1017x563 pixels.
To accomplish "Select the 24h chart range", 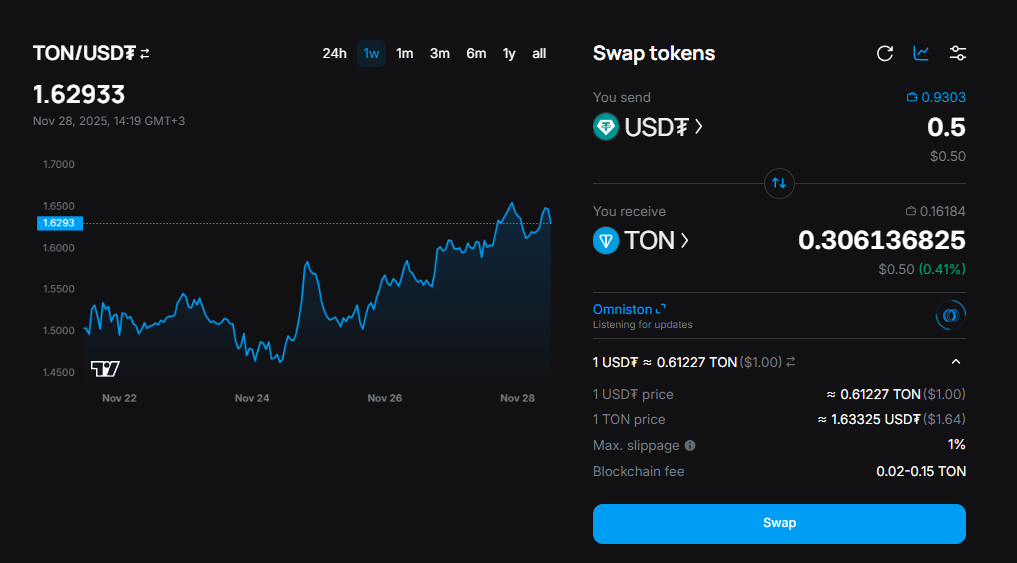I will [x=334, y=53].
